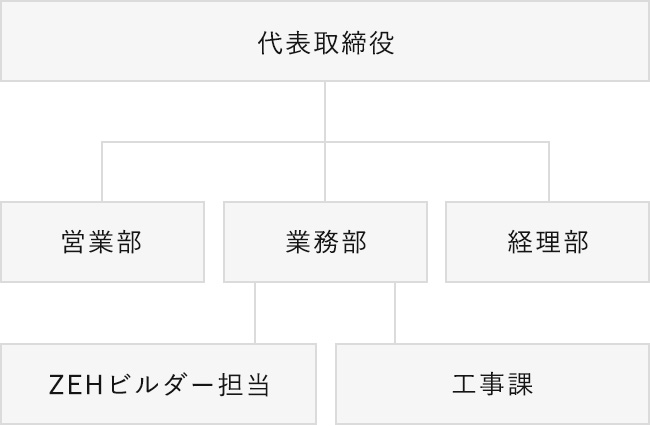Click the vertical line entering 業務部 from above
The height and width of the screenshot is (426, 650).
[325, 172]
